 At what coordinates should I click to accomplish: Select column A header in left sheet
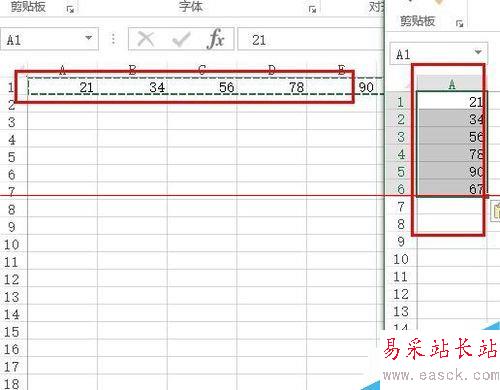click(x=63, y=70)
